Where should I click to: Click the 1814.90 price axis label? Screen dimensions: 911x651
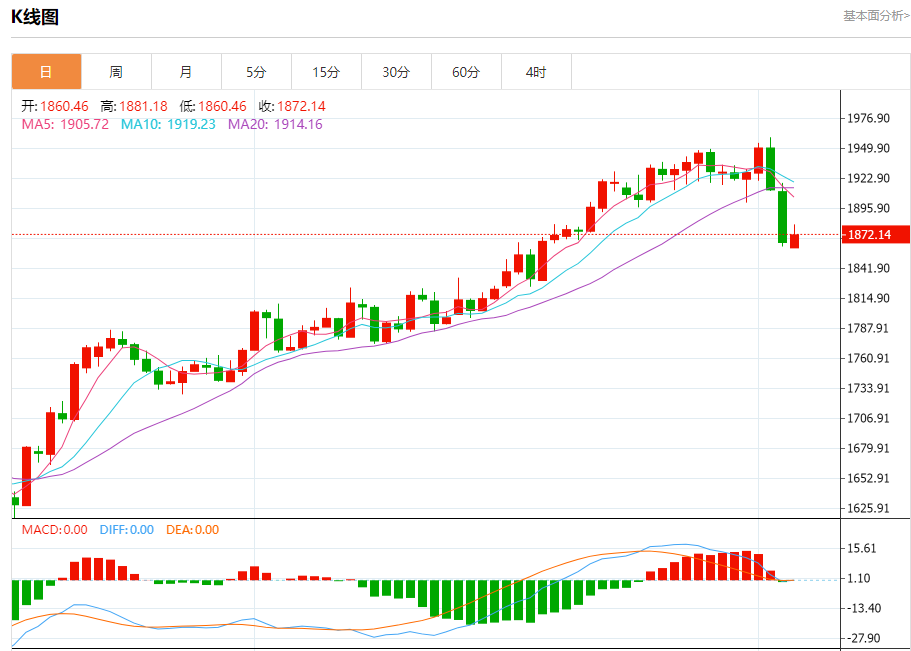point(869,298)
